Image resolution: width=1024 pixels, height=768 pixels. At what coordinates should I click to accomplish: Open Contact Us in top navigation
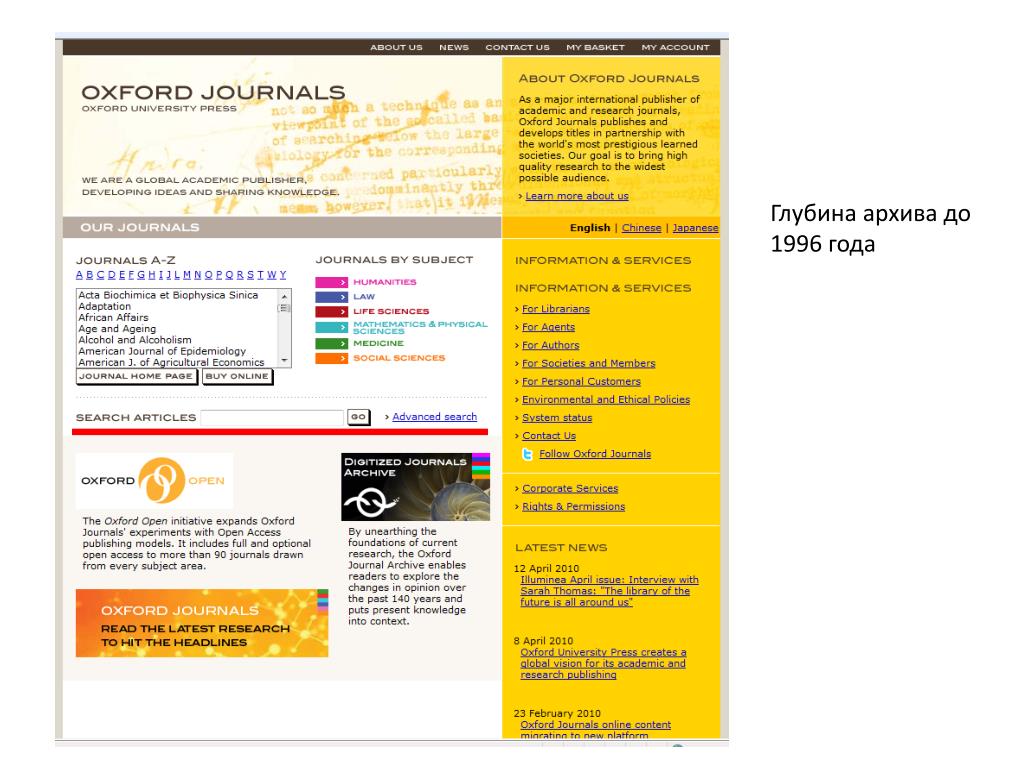coord(517,47)
